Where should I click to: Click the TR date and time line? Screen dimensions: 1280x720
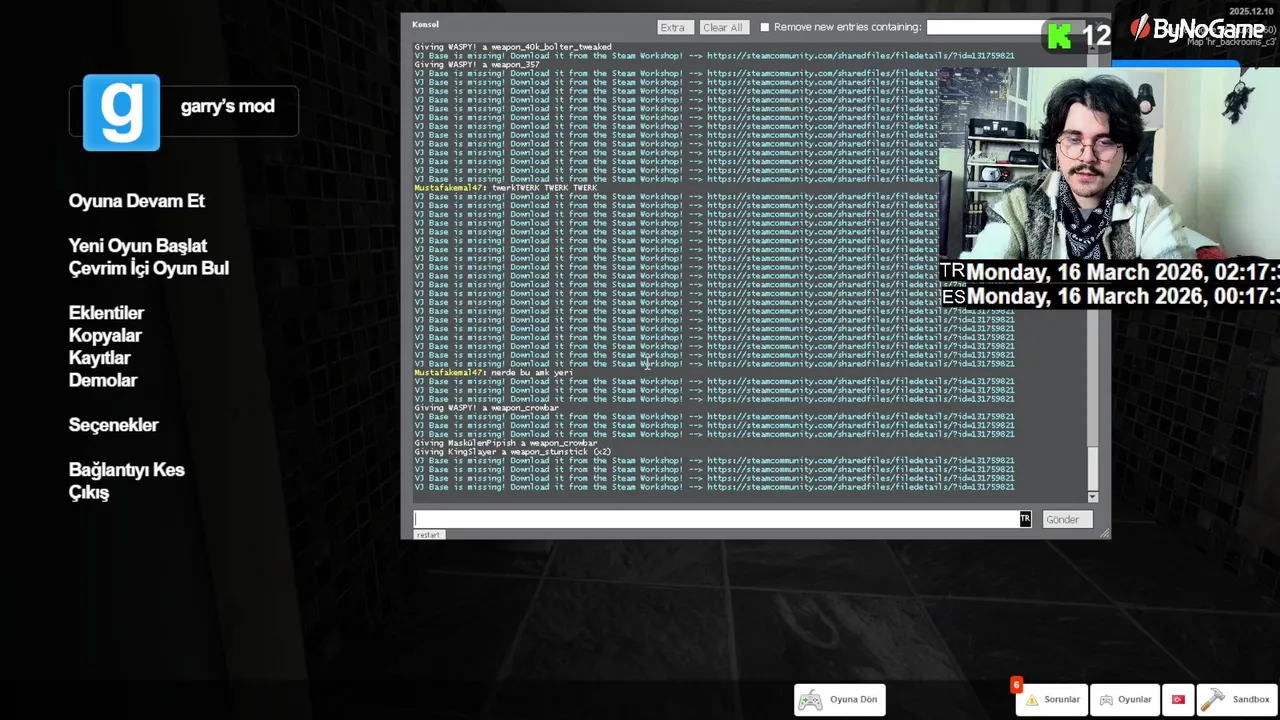pyautogui.click(x=1110, y=272)
